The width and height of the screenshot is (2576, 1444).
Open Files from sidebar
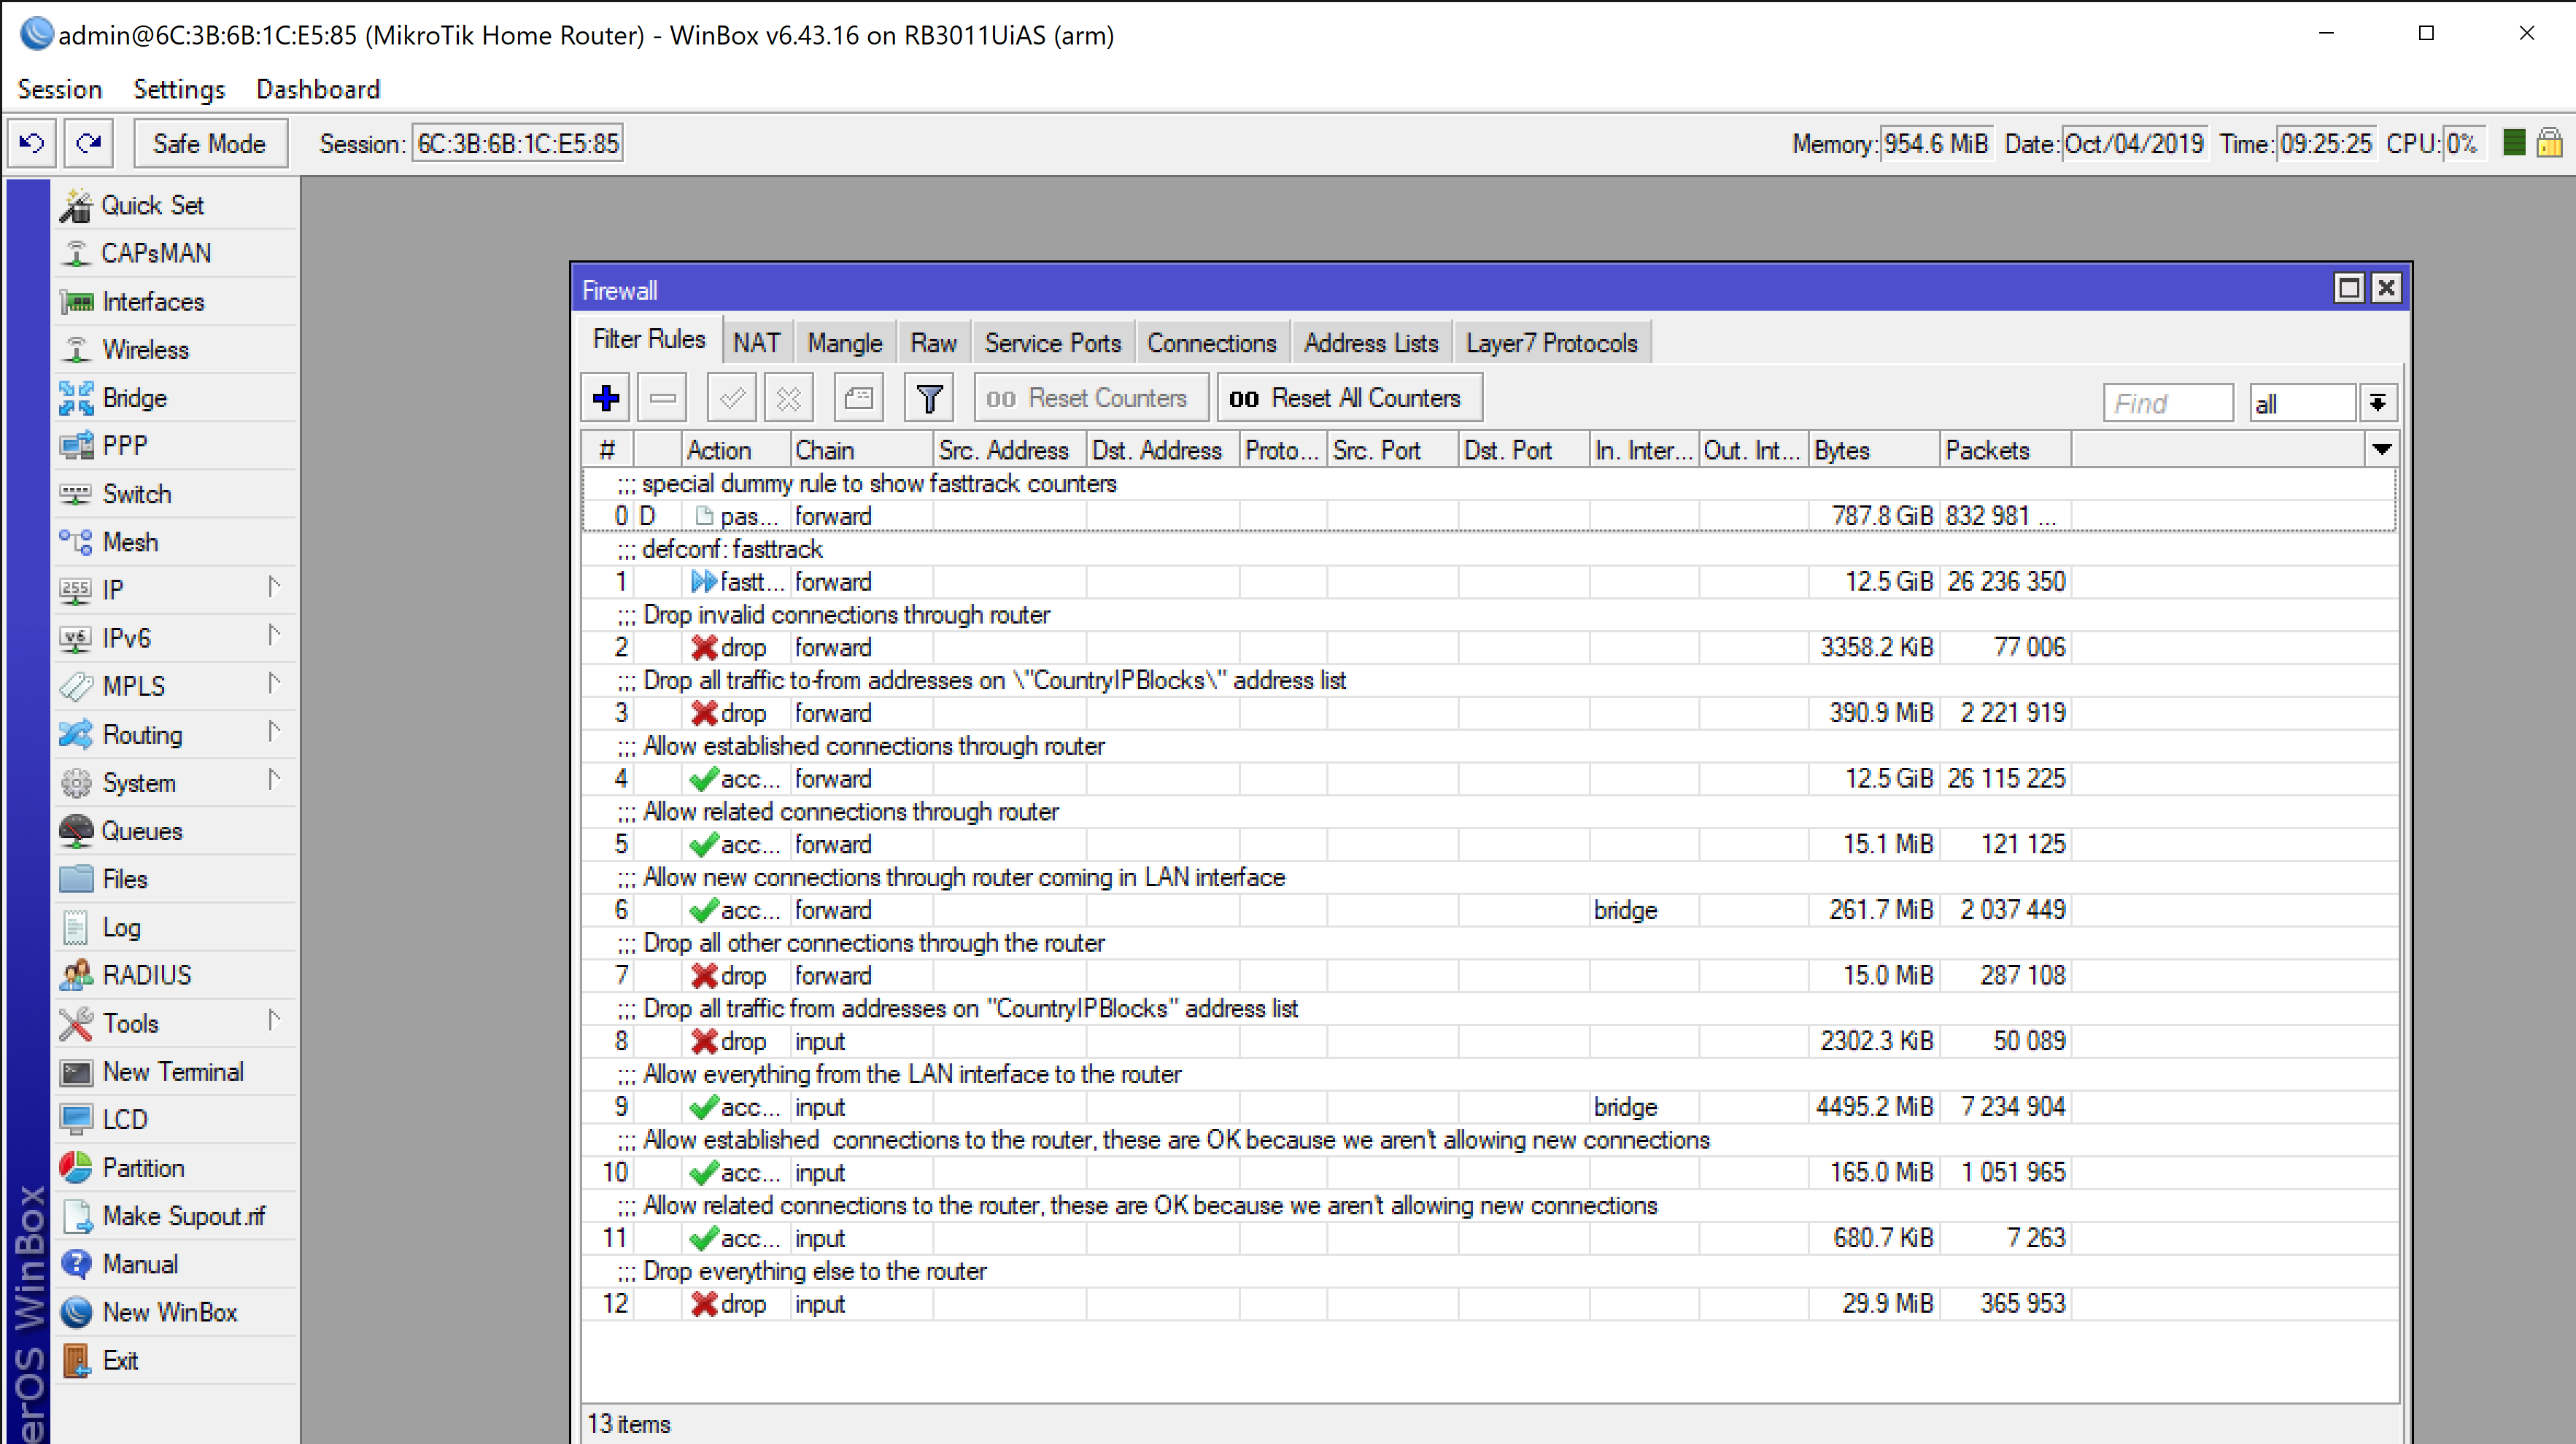click(x=175, y=878)
